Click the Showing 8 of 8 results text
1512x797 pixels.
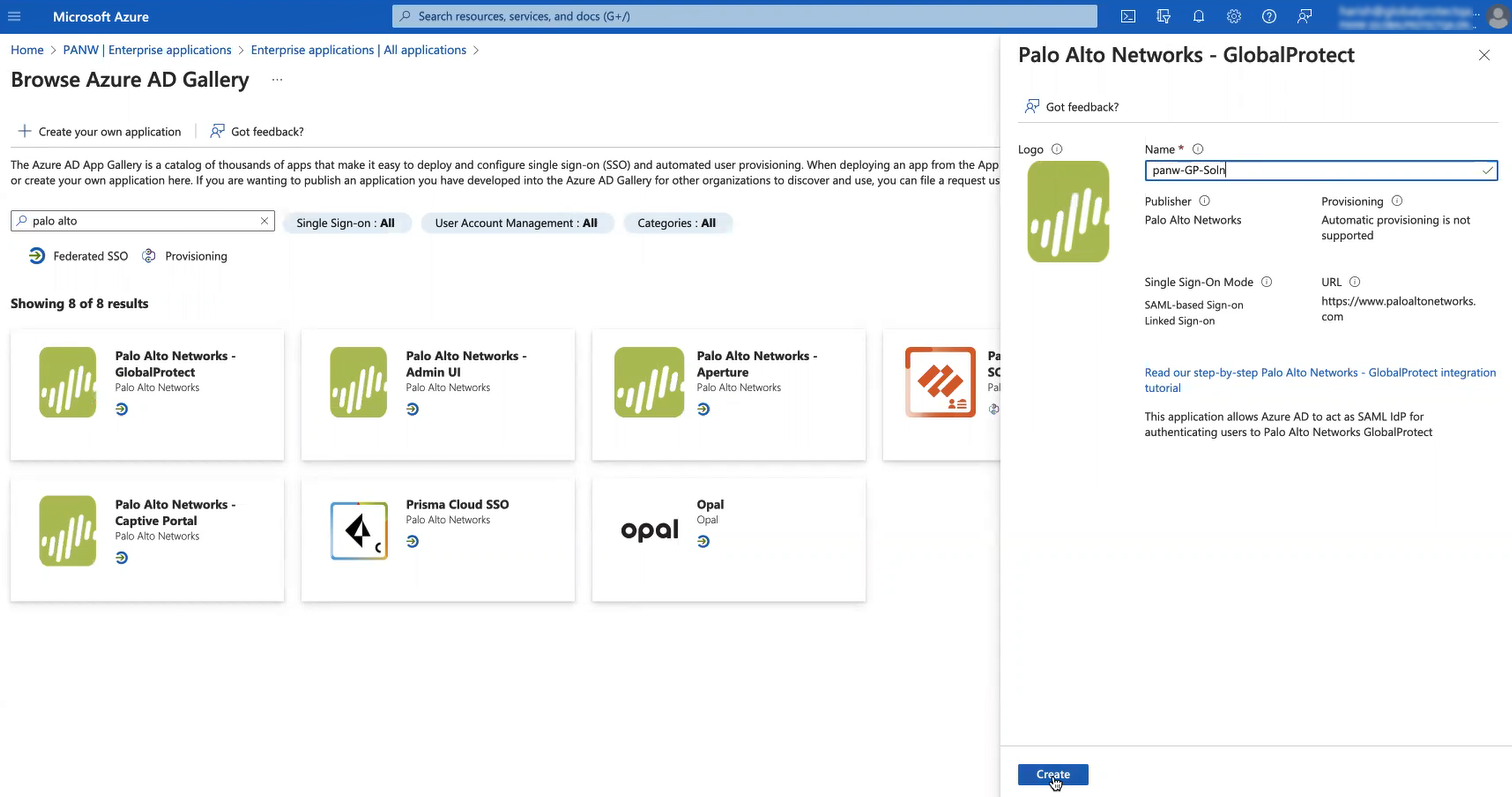(x=79, y=303)
